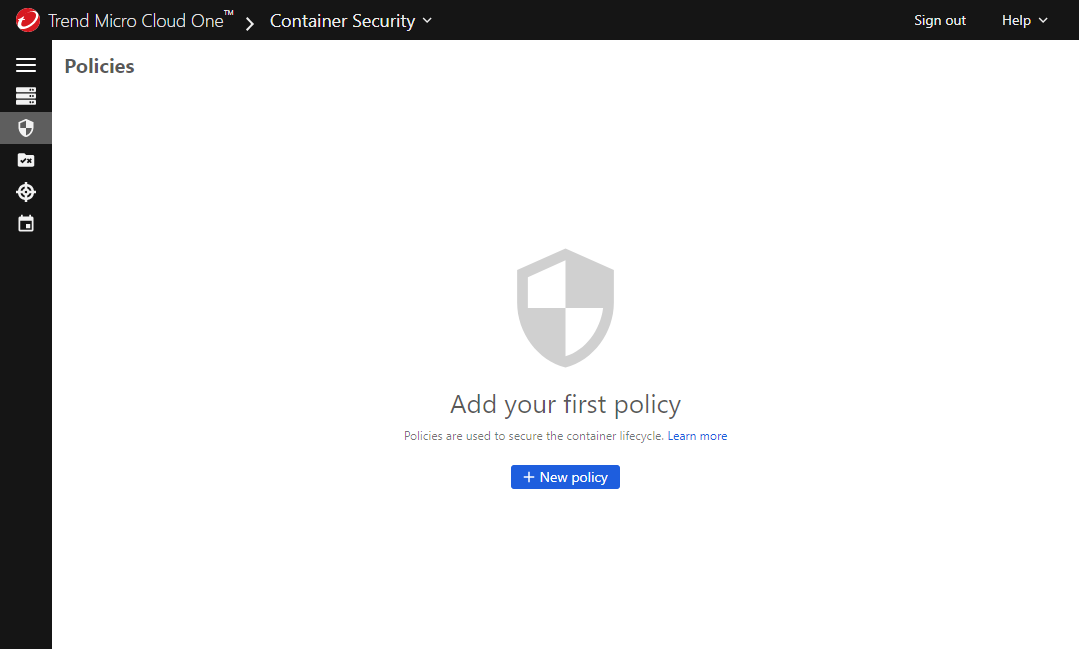
Task: Click the breadcrumb arrow after Cloud One
Action: coord(250,22)
